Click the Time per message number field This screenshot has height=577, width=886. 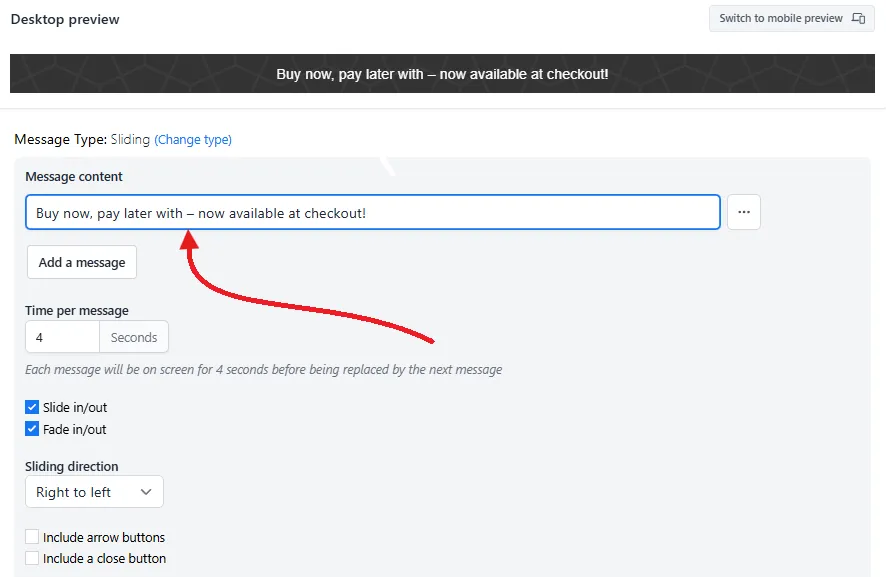62,337
